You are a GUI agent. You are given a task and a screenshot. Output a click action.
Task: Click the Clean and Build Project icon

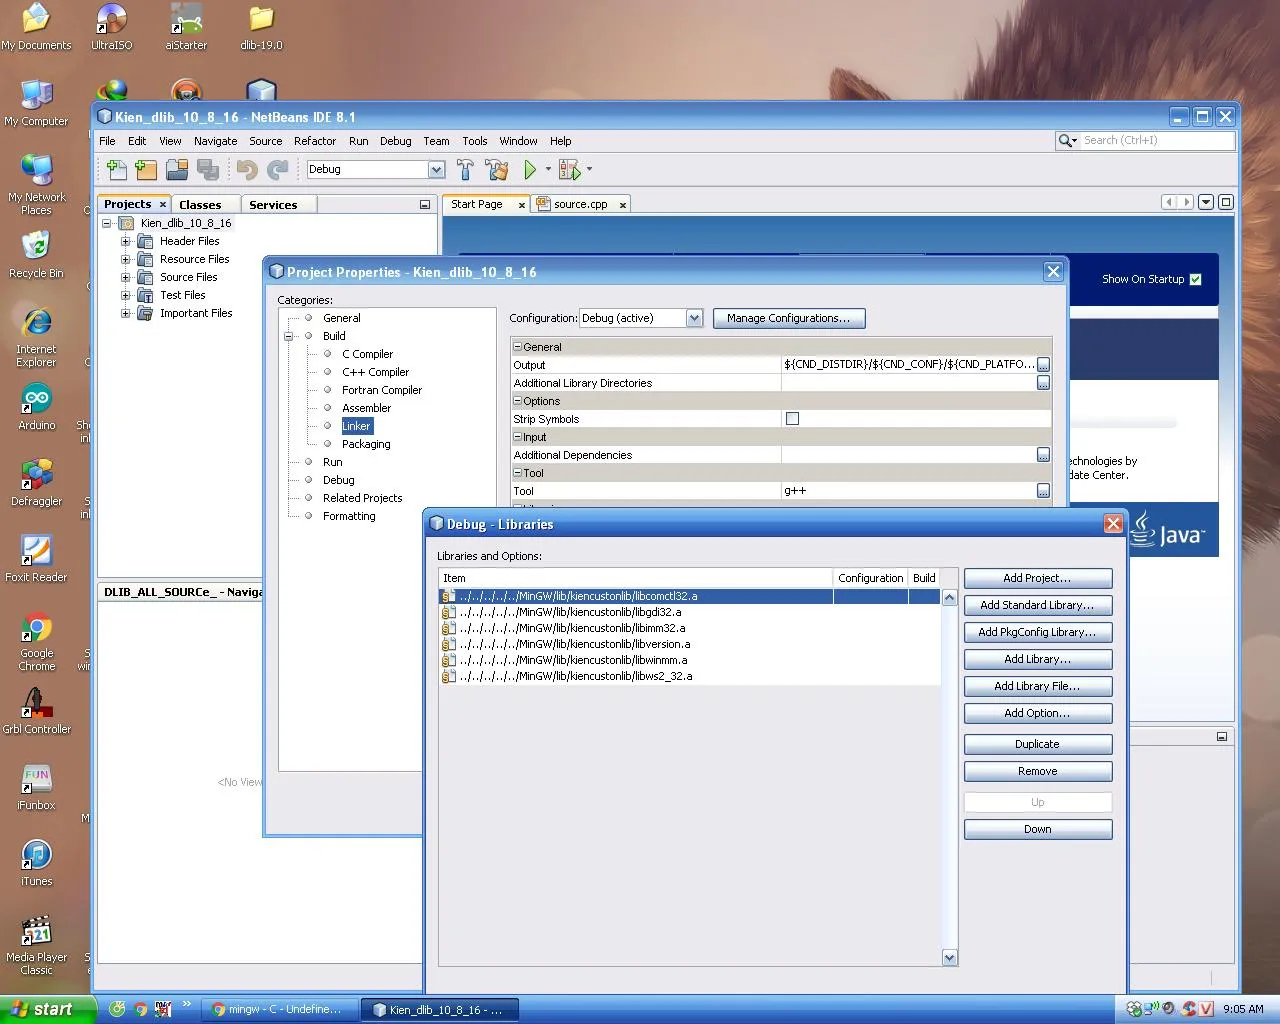click(496, 170)
